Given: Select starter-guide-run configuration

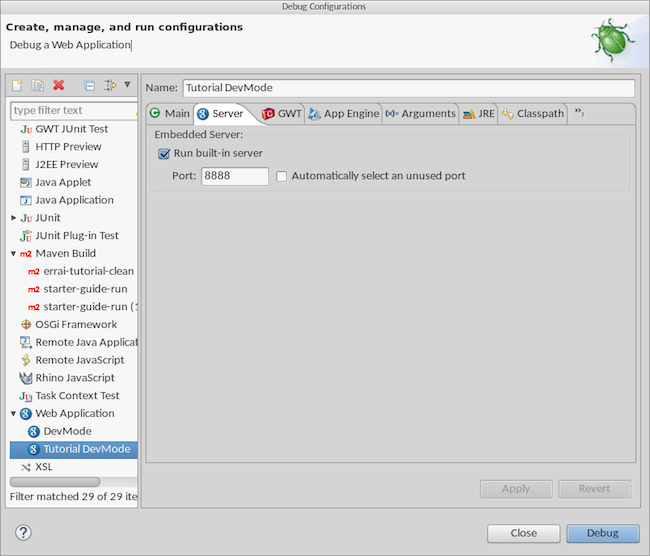Looking at the screenshot, I should point(85,289).
